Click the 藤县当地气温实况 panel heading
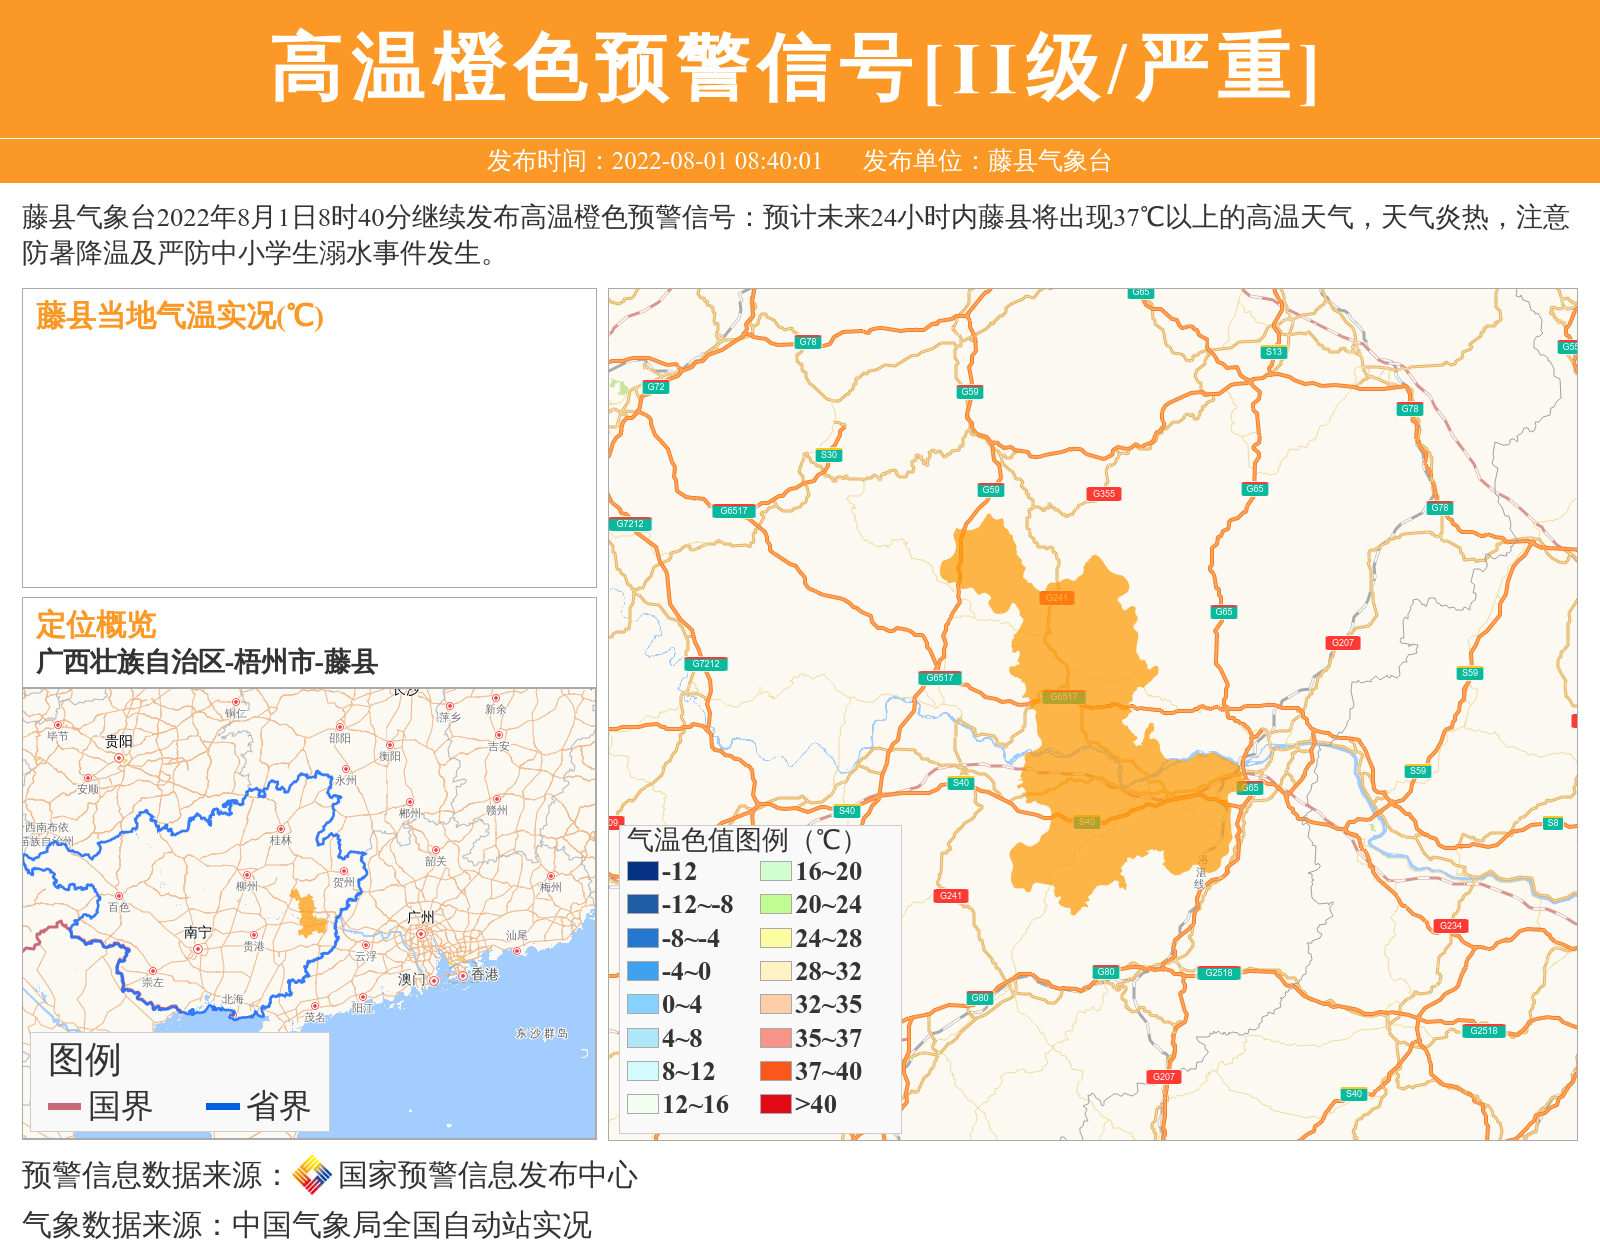The height and width of the screenshot is (1256, 1600). point(180,316)
